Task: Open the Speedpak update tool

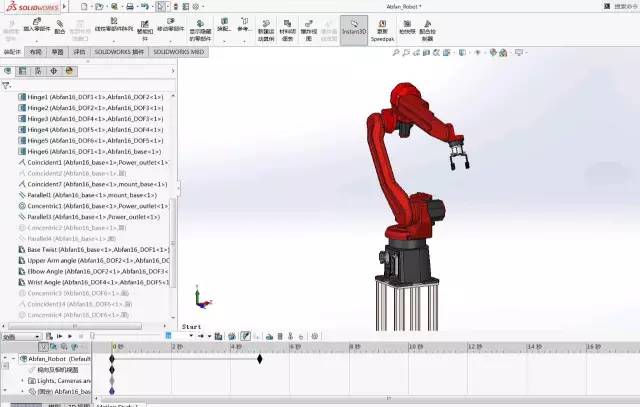Action: [383, 30]
